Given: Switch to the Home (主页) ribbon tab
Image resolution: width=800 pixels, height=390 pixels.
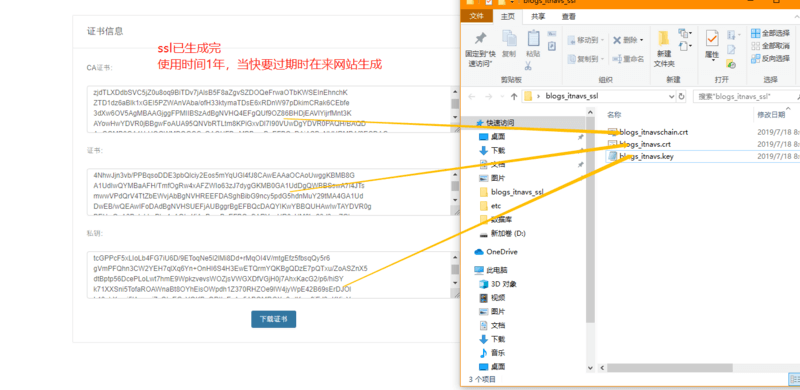Looking at the screenshot, I should (508, 16).
